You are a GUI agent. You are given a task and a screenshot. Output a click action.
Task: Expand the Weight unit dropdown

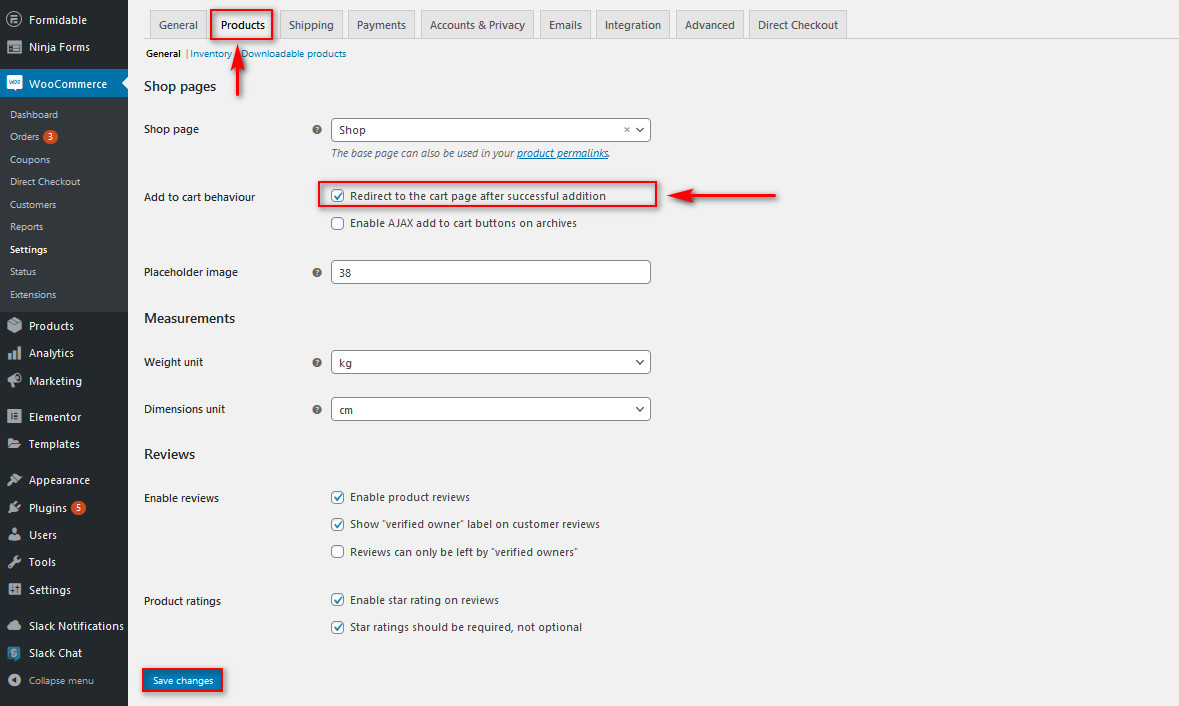(490, 362)
